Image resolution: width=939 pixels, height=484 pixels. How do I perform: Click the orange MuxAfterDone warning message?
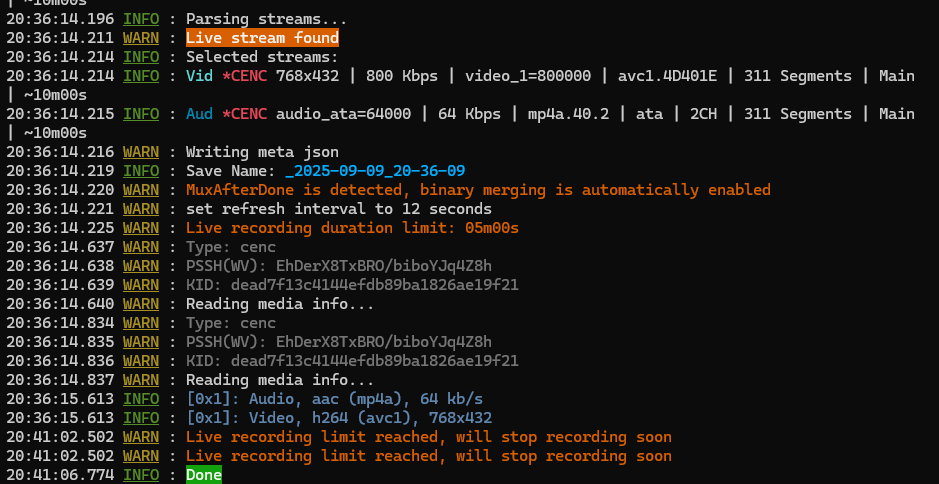click(x=478, y=190)
